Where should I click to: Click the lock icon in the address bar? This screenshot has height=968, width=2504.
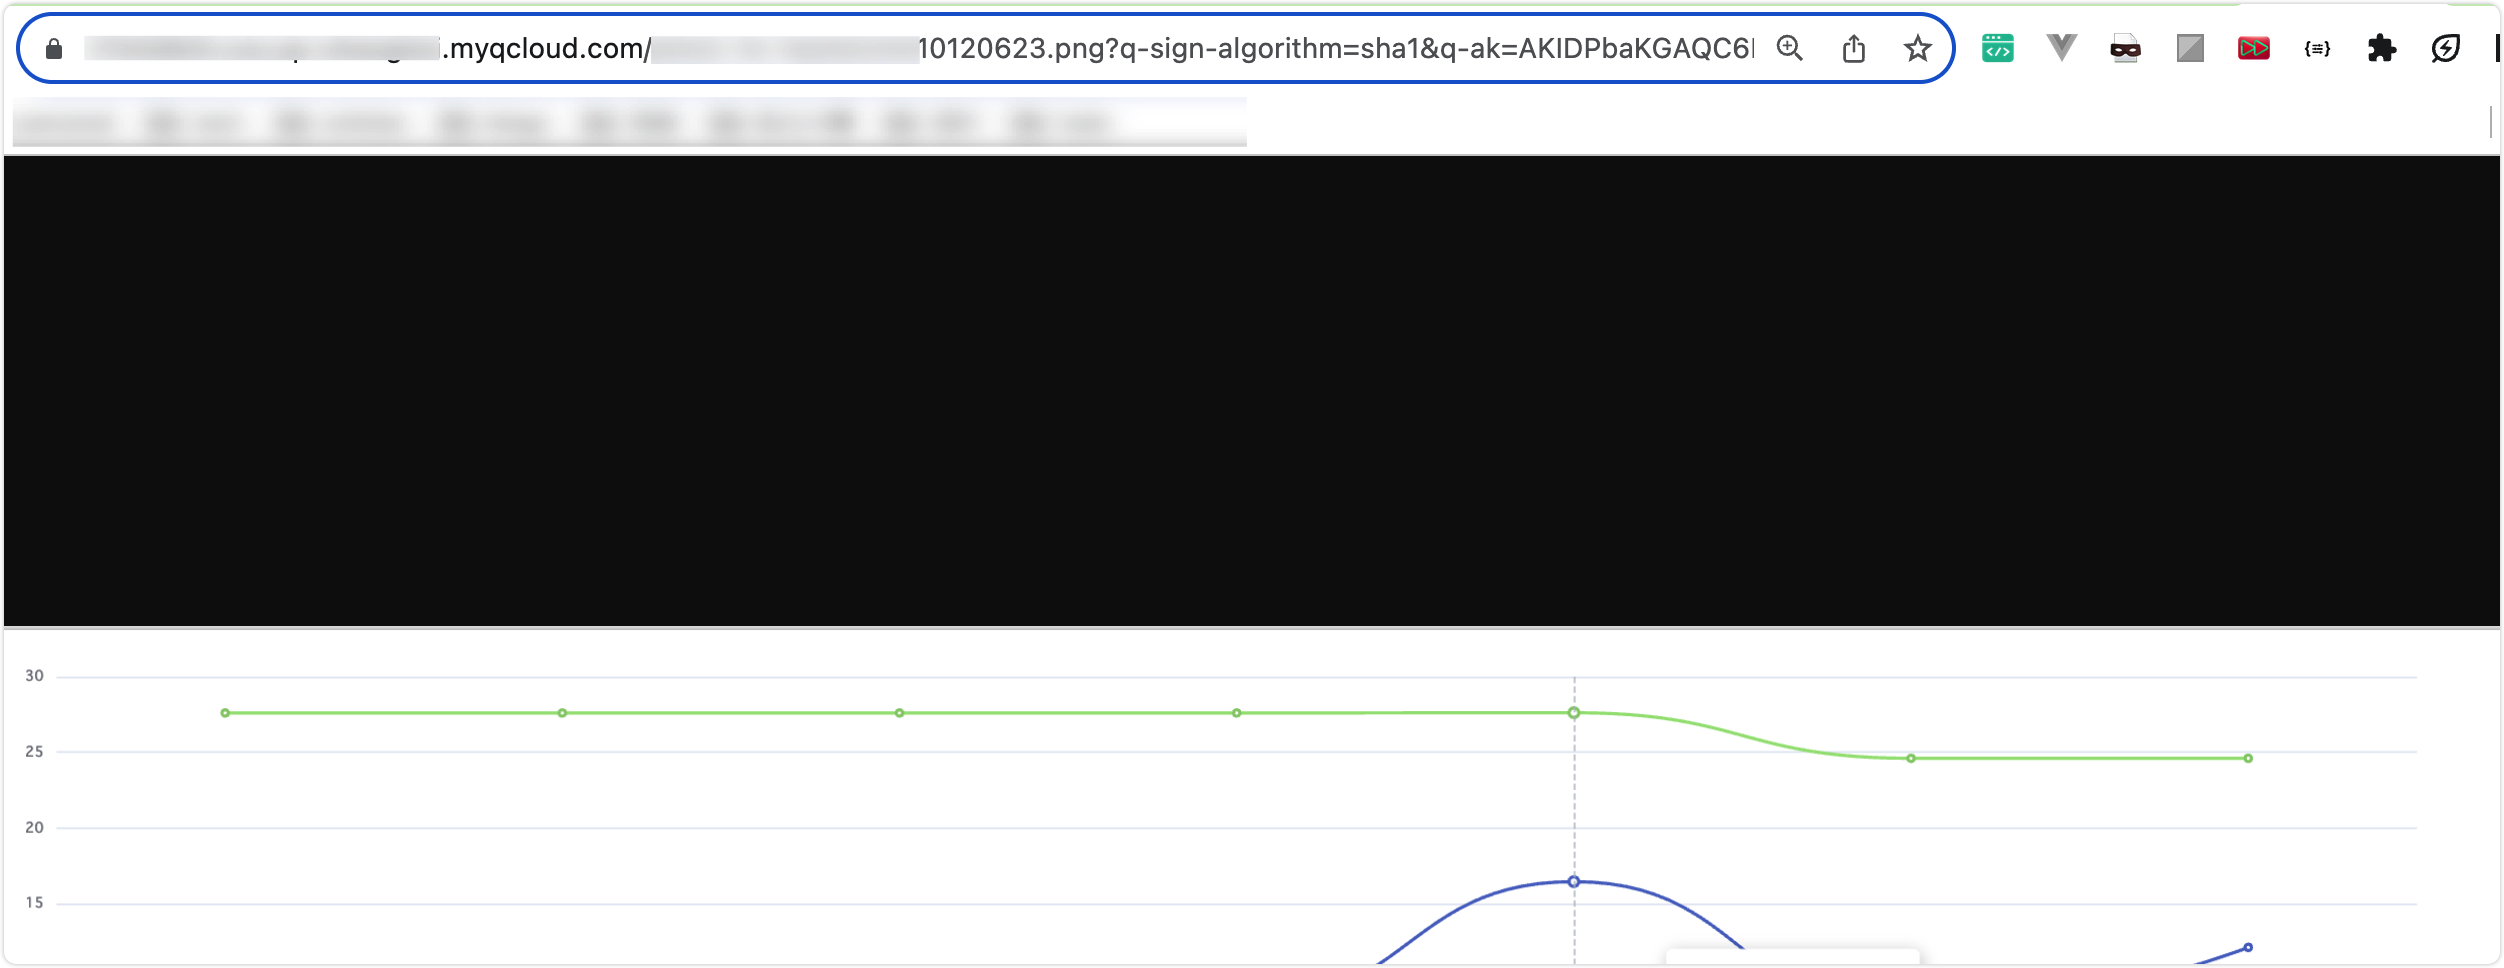click(54, 49)
